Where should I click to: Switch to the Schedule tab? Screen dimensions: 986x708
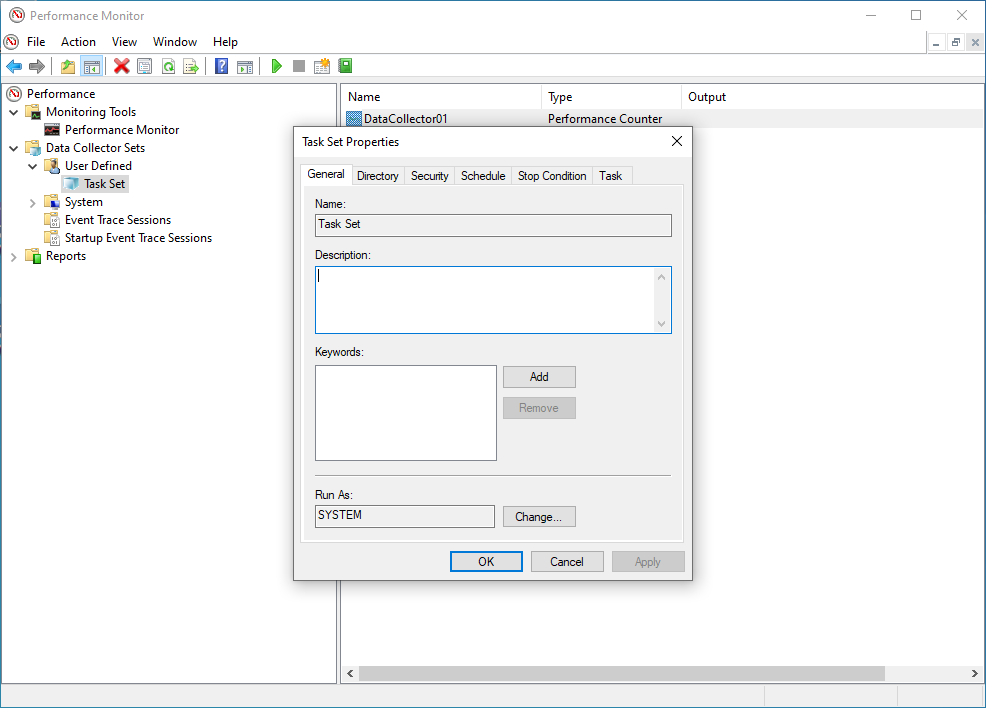482,175
